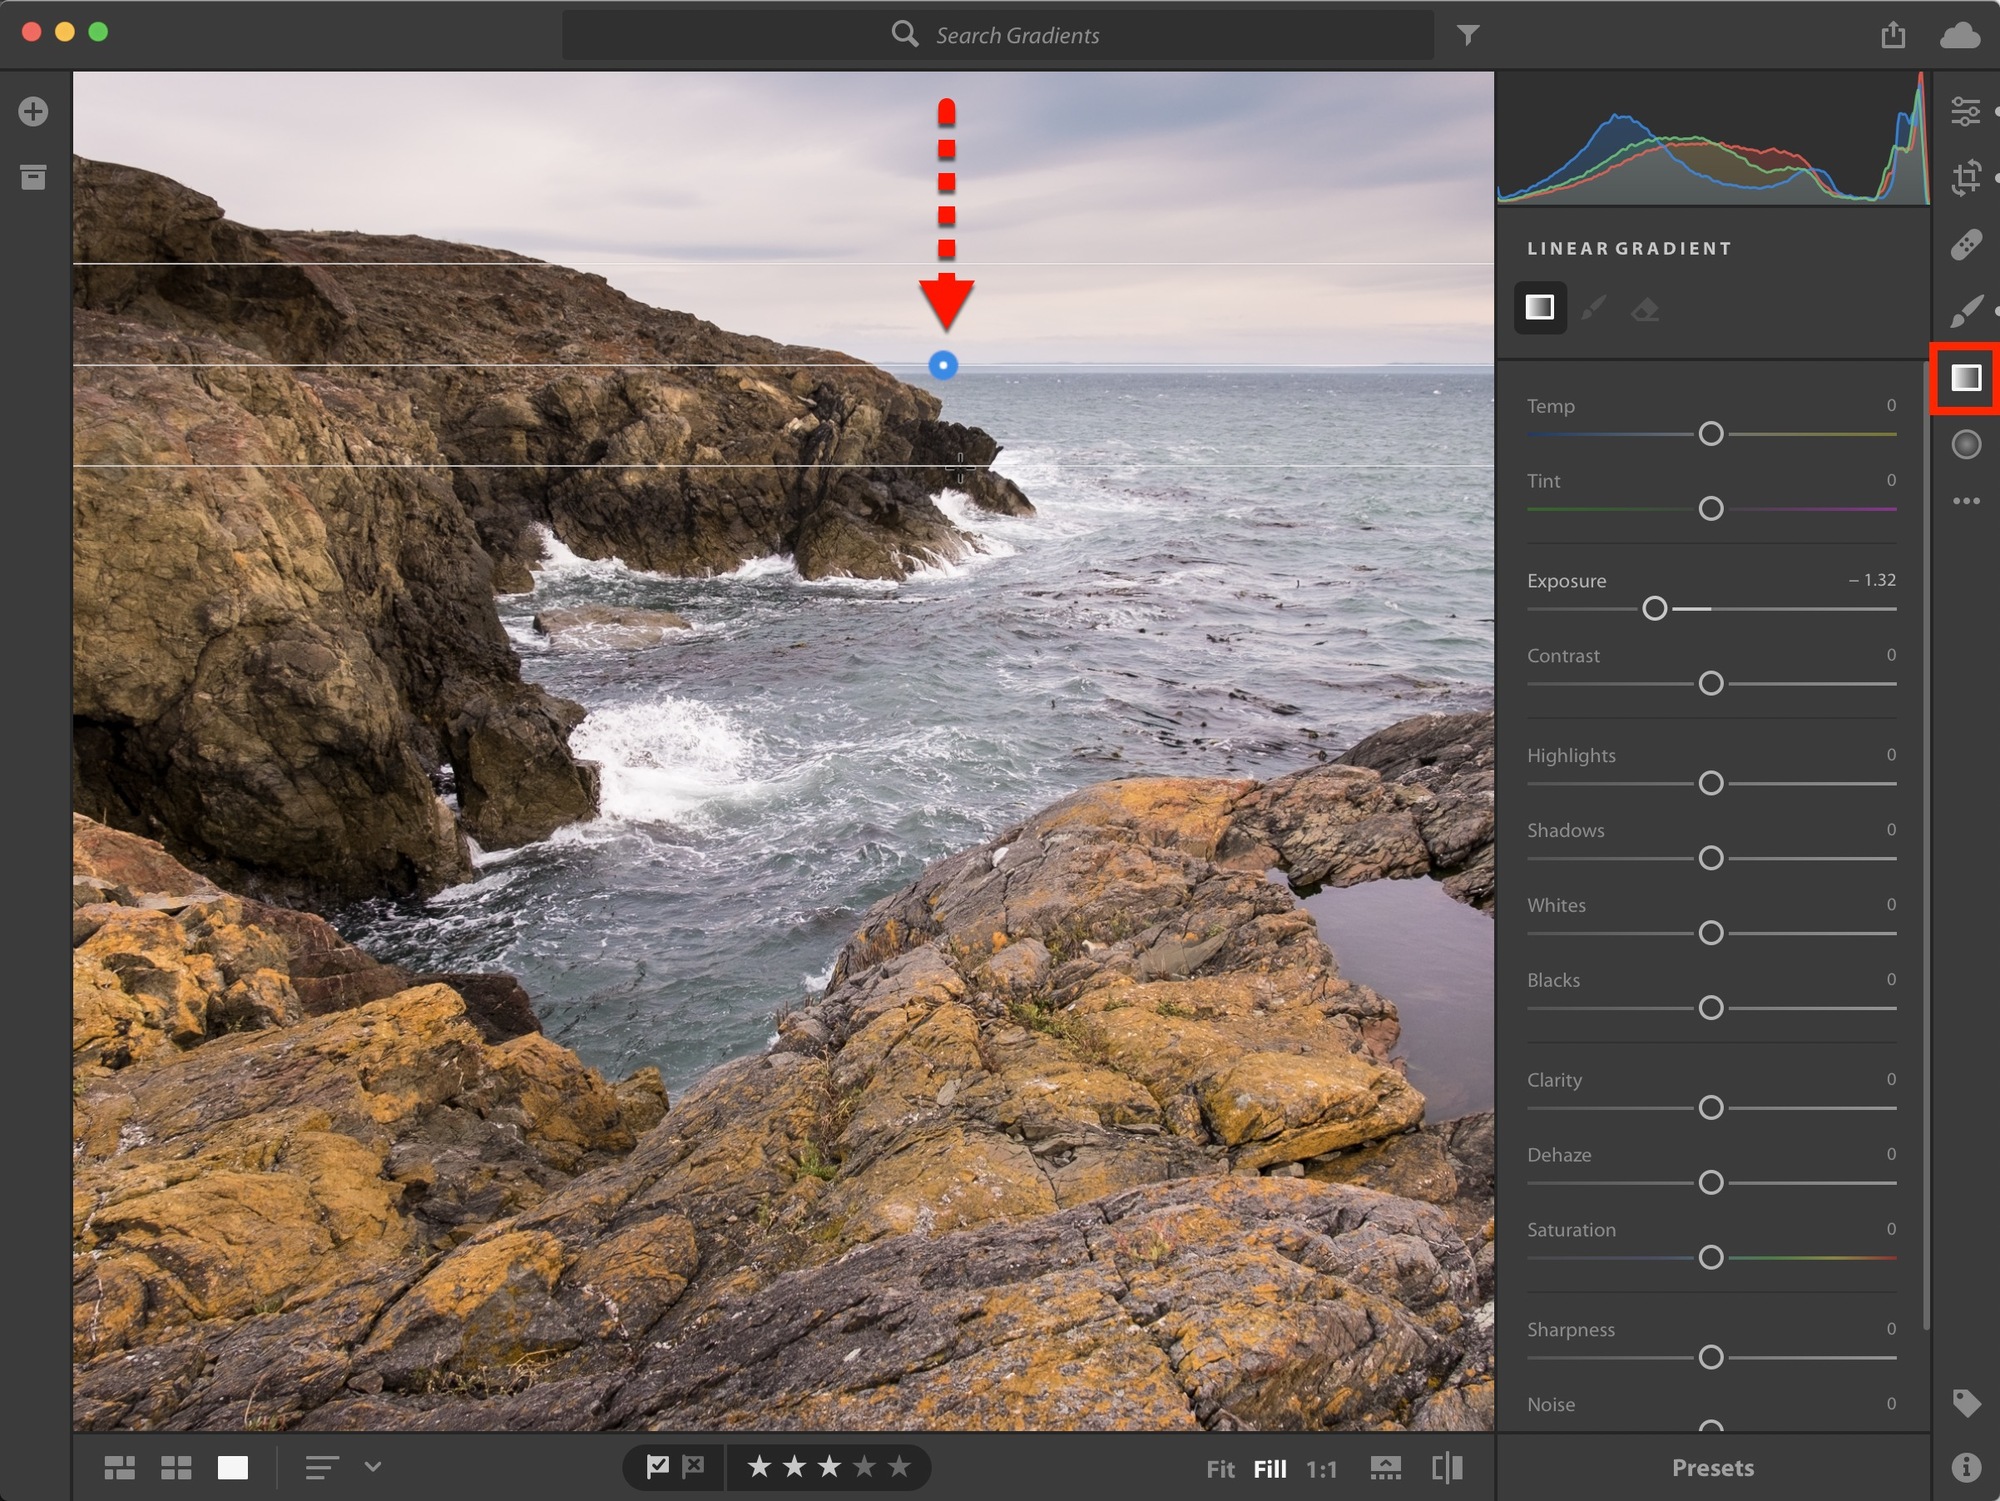Select the blue gradient pin on photo
The image size is (2000, 1501).
click(x=943, y=365)
